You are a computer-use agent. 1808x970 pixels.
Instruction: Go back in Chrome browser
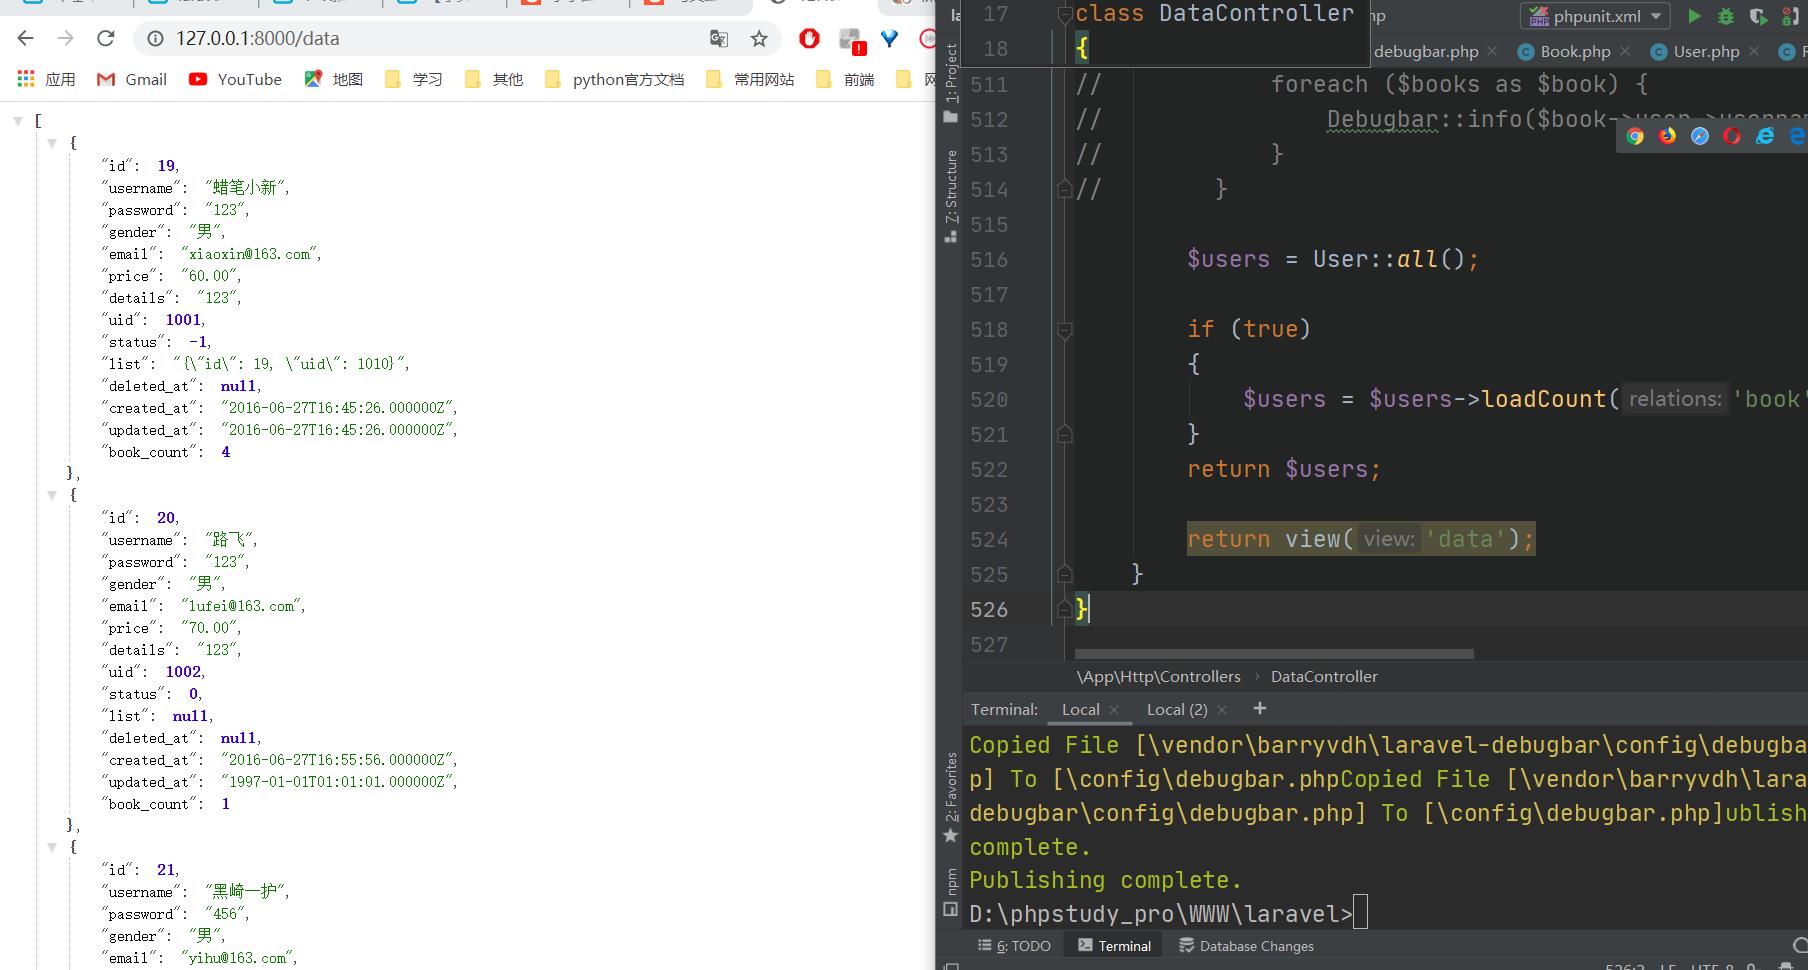26,38
